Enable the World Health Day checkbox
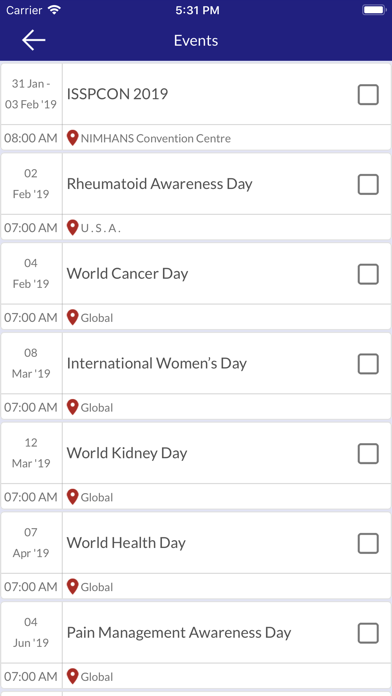The image size is (392, 696). click(x=368, y=543)
